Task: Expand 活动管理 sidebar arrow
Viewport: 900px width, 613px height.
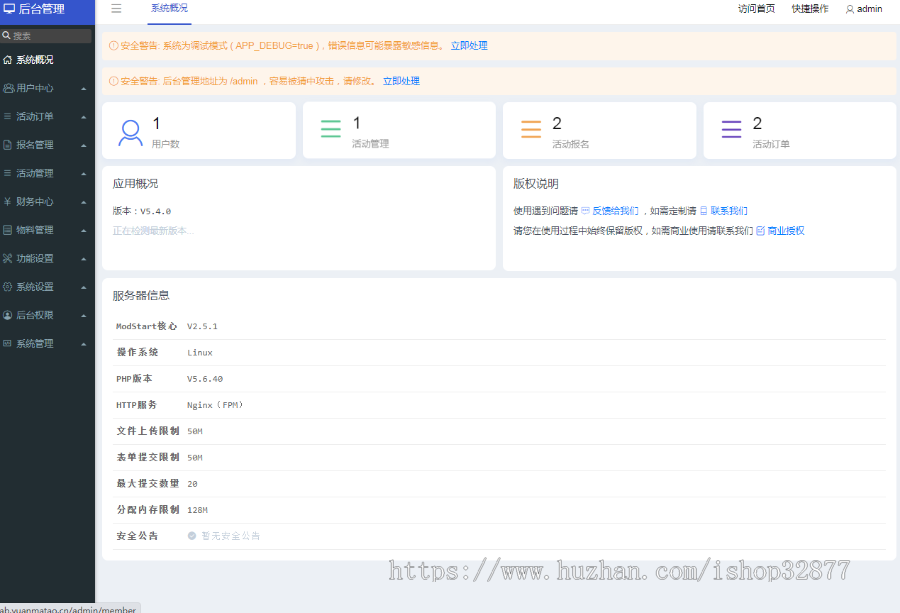Action: pyautogui.click(x=84, y=174)
